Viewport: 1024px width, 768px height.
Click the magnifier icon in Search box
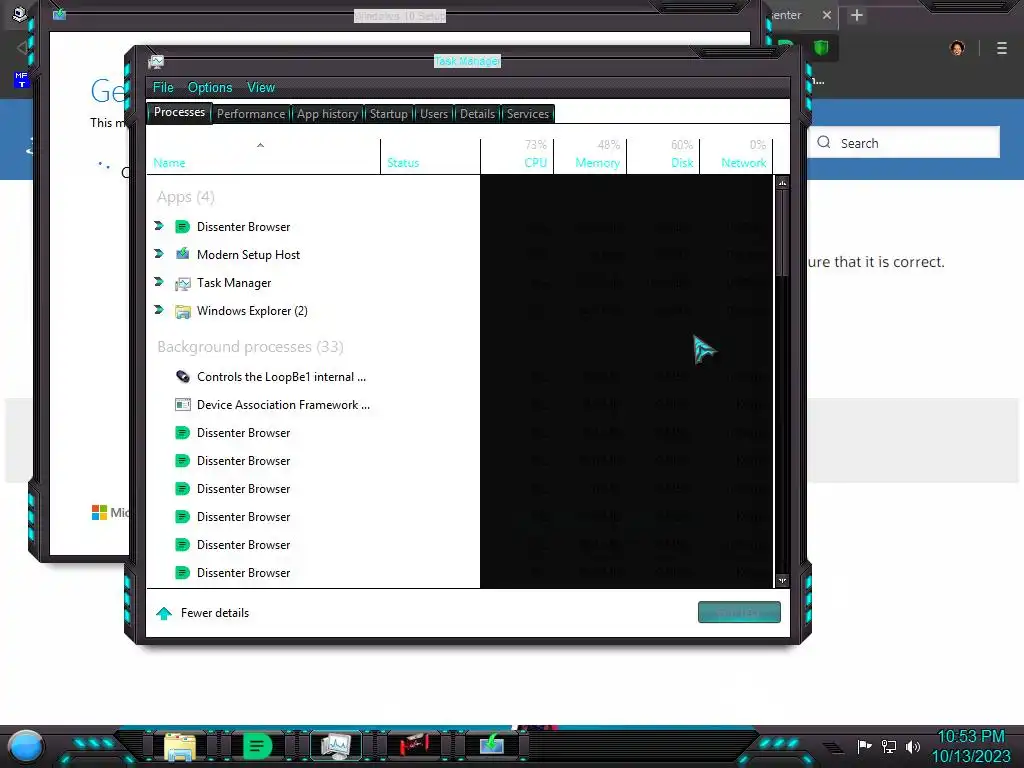click(824, 142)
